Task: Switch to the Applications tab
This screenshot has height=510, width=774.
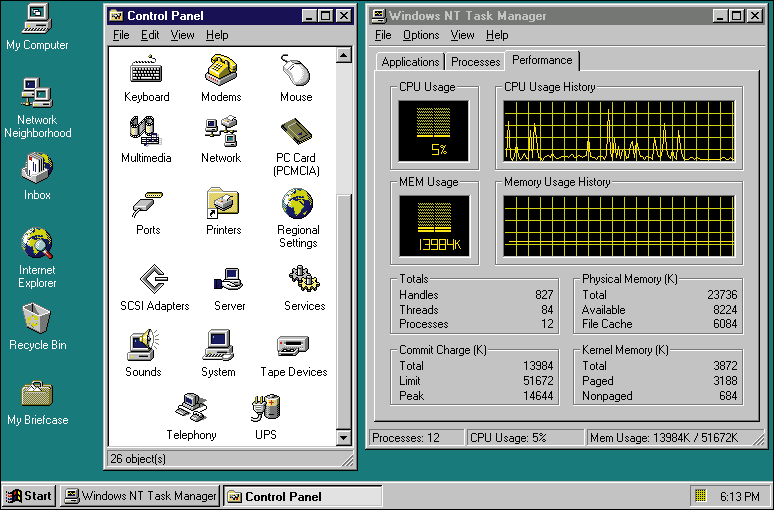Action: [410, 62]
